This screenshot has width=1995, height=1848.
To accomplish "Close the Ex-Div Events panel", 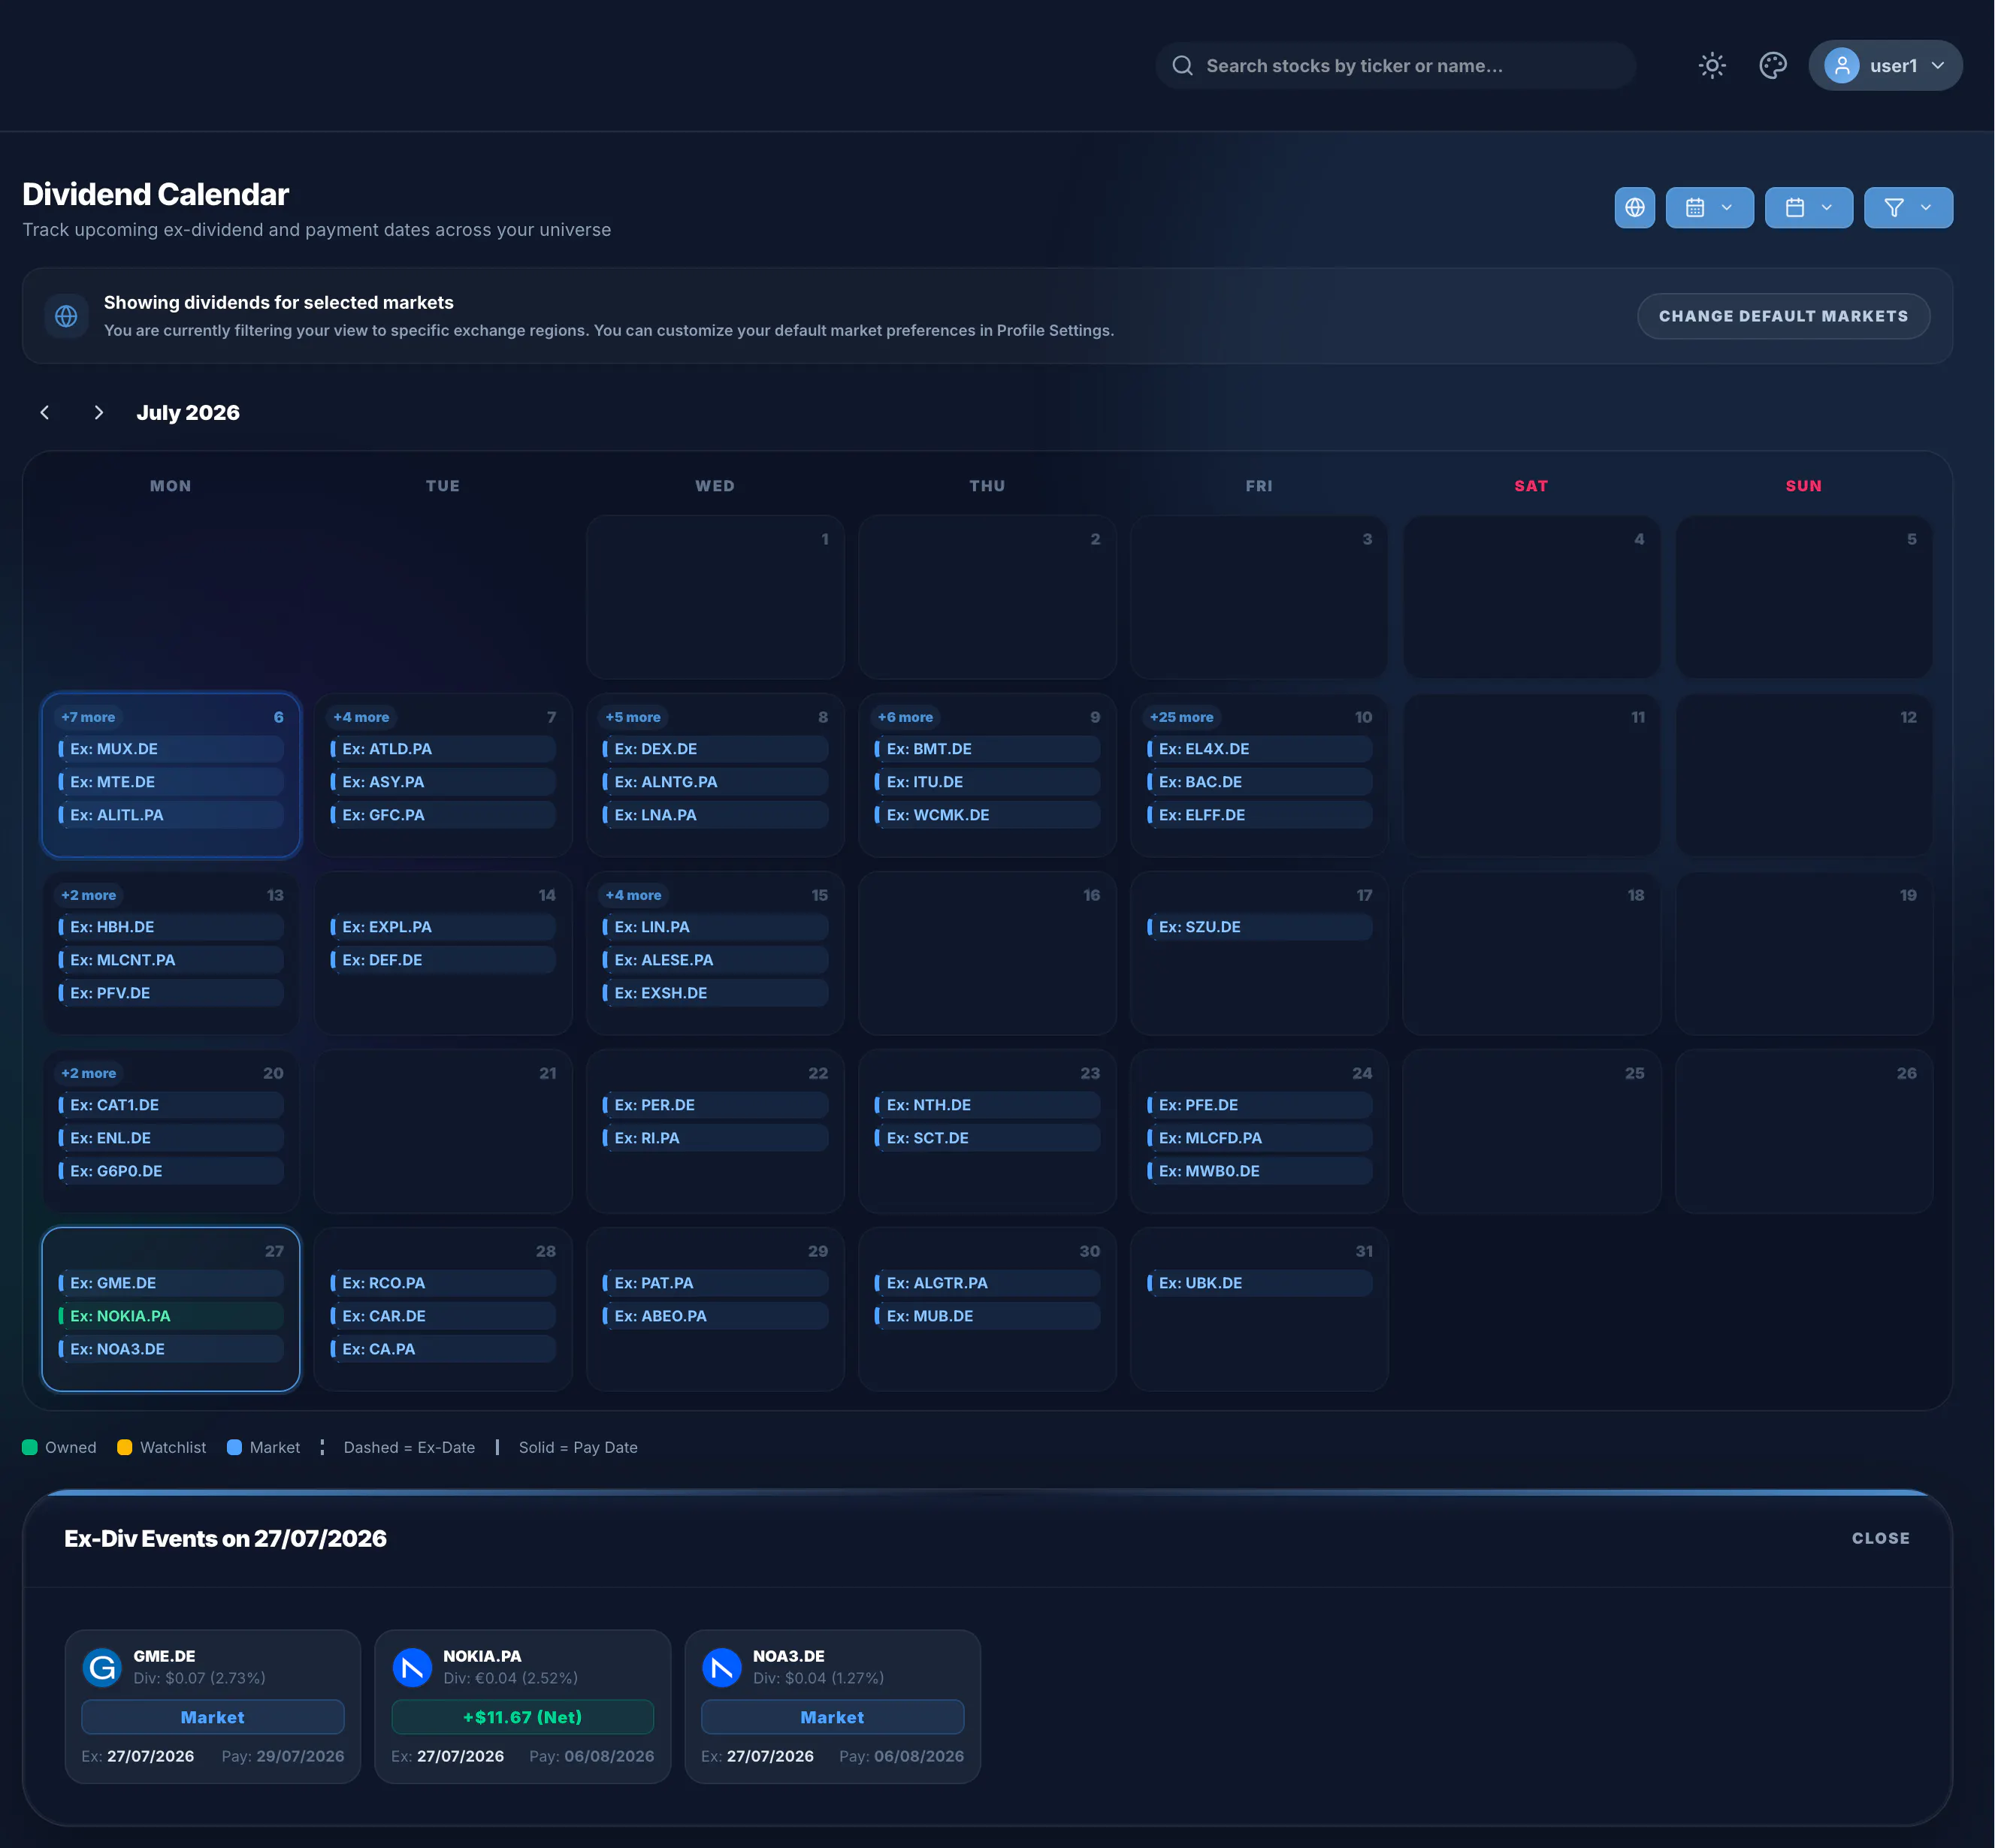I will point(1880,1538).
